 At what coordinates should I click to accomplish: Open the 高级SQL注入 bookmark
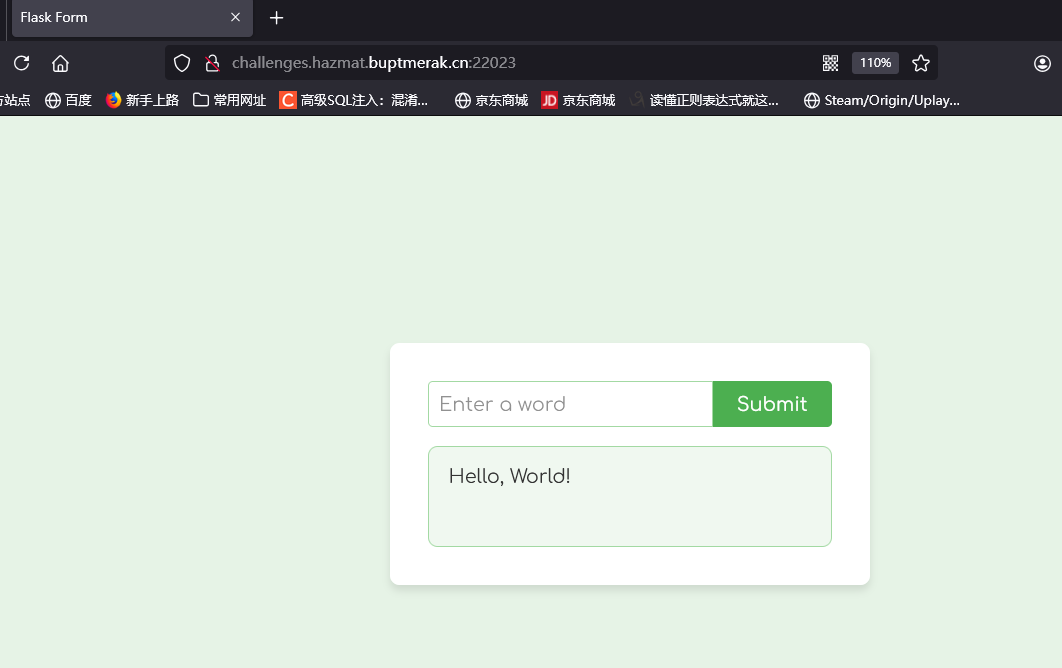[354, 100]
